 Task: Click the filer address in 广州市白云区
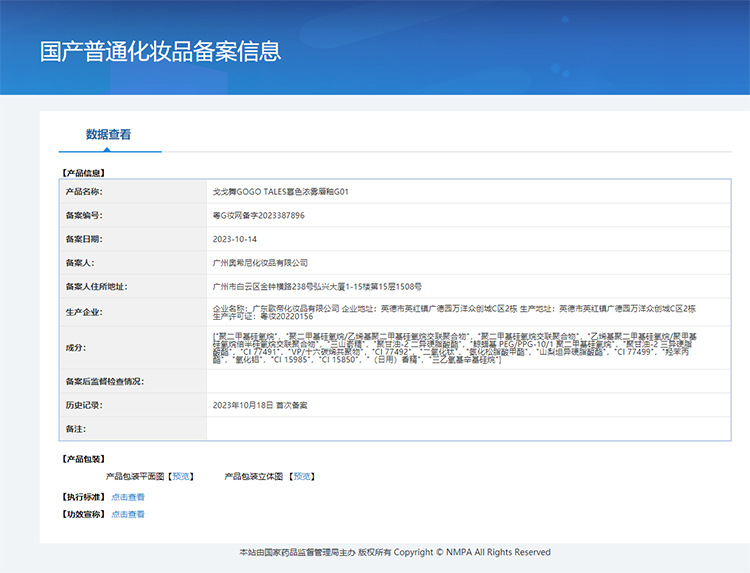click(x=317, y=286)
